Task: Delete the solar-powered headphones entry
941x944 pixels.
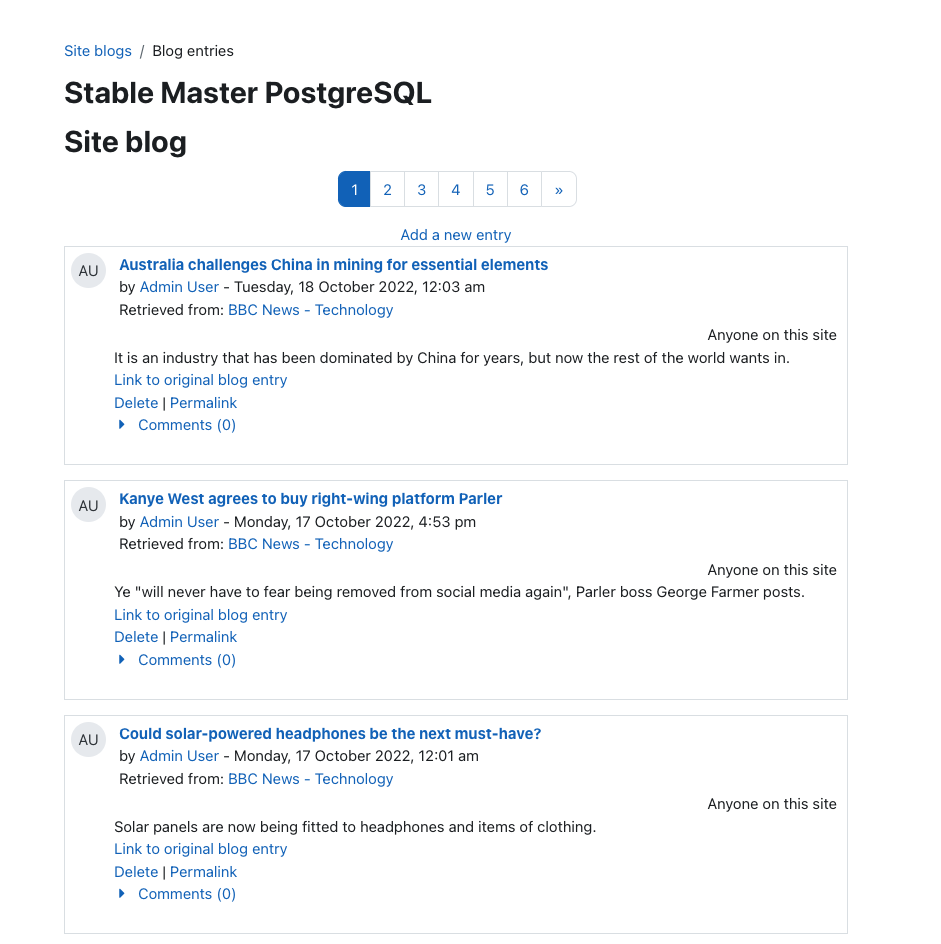Action: [x=136, y=872]
